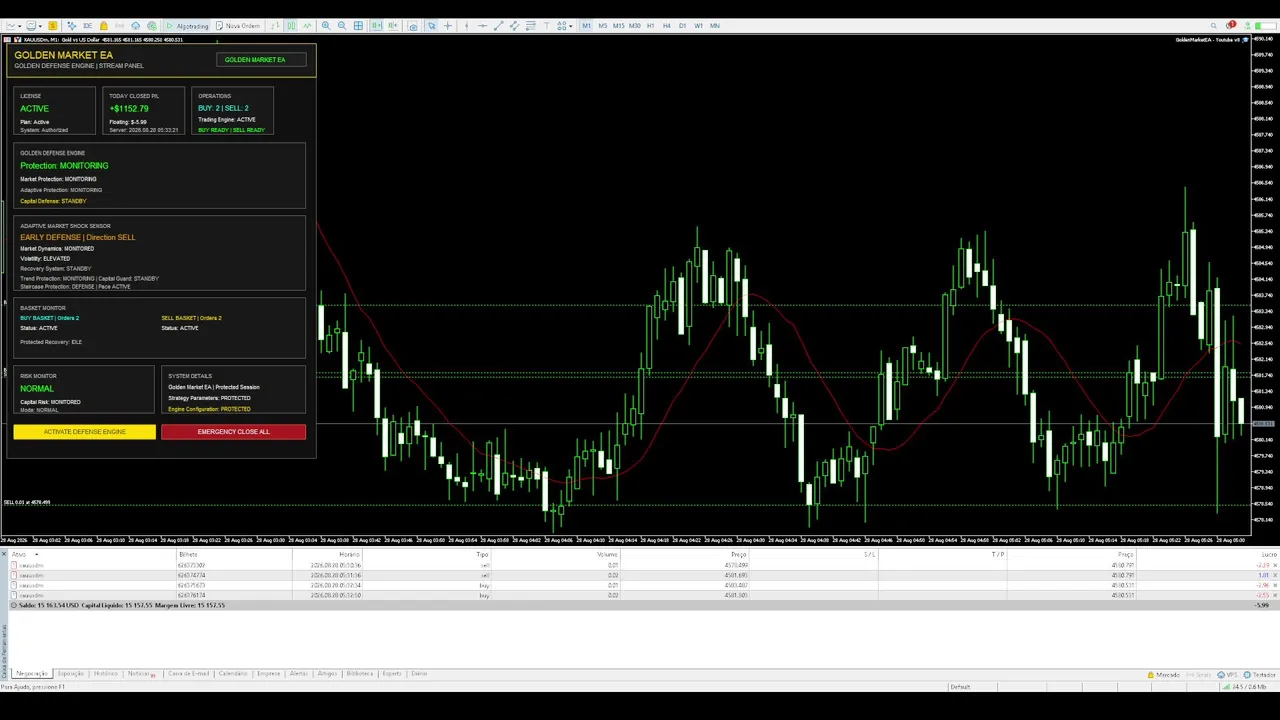
Task: Open the Diário tab
Action: coord(419,674)
